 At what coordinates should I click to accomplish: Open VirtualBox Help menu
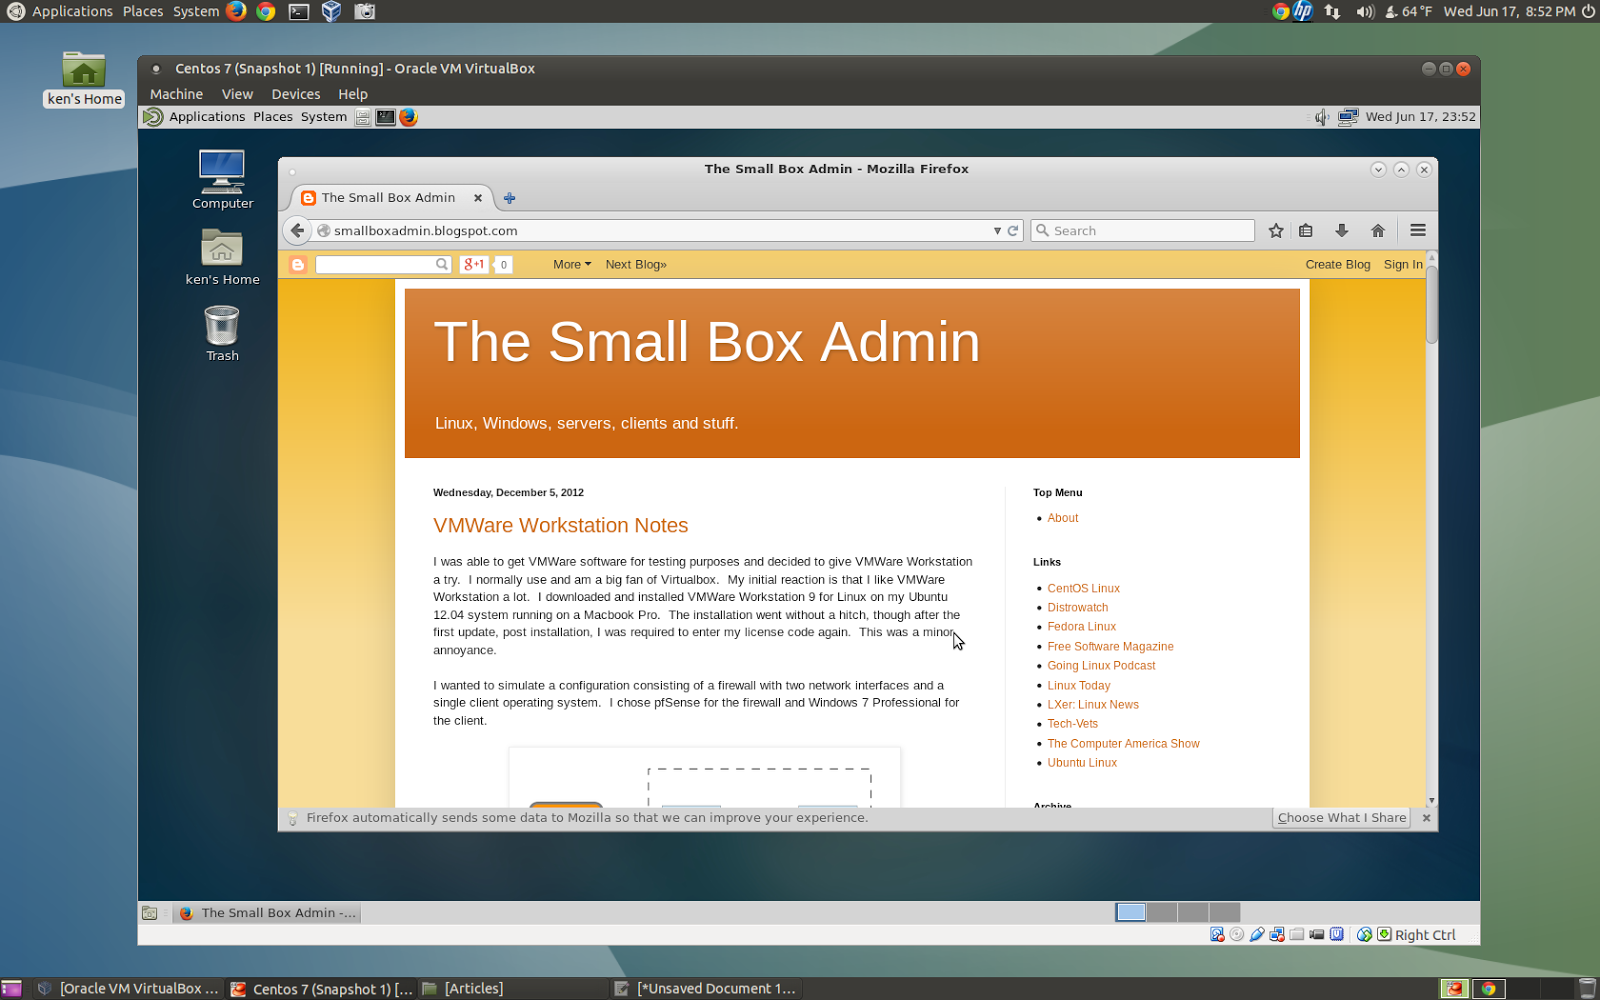coord(353,94)
